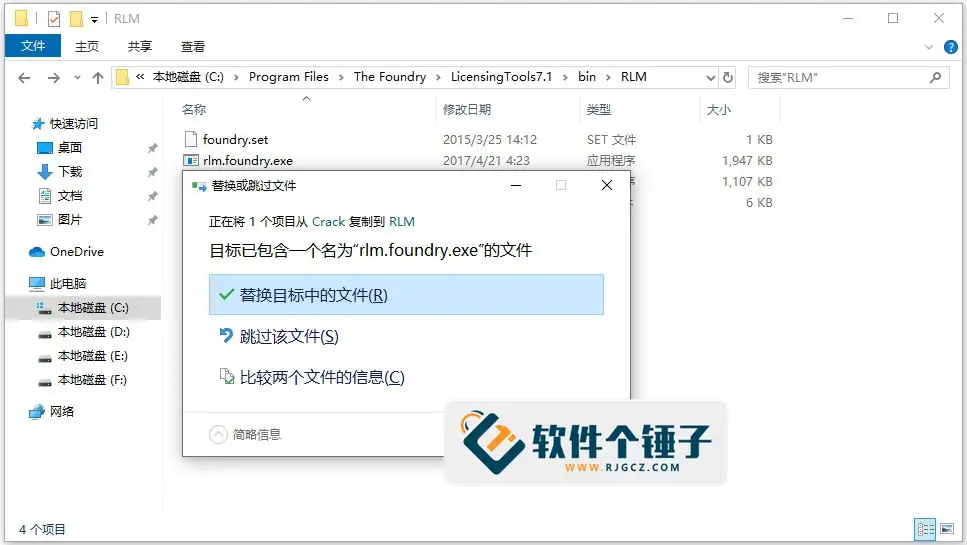Screen dimensions: 967x545
Task: Sort by 修改日期 column header
Action: click(467, 110)
